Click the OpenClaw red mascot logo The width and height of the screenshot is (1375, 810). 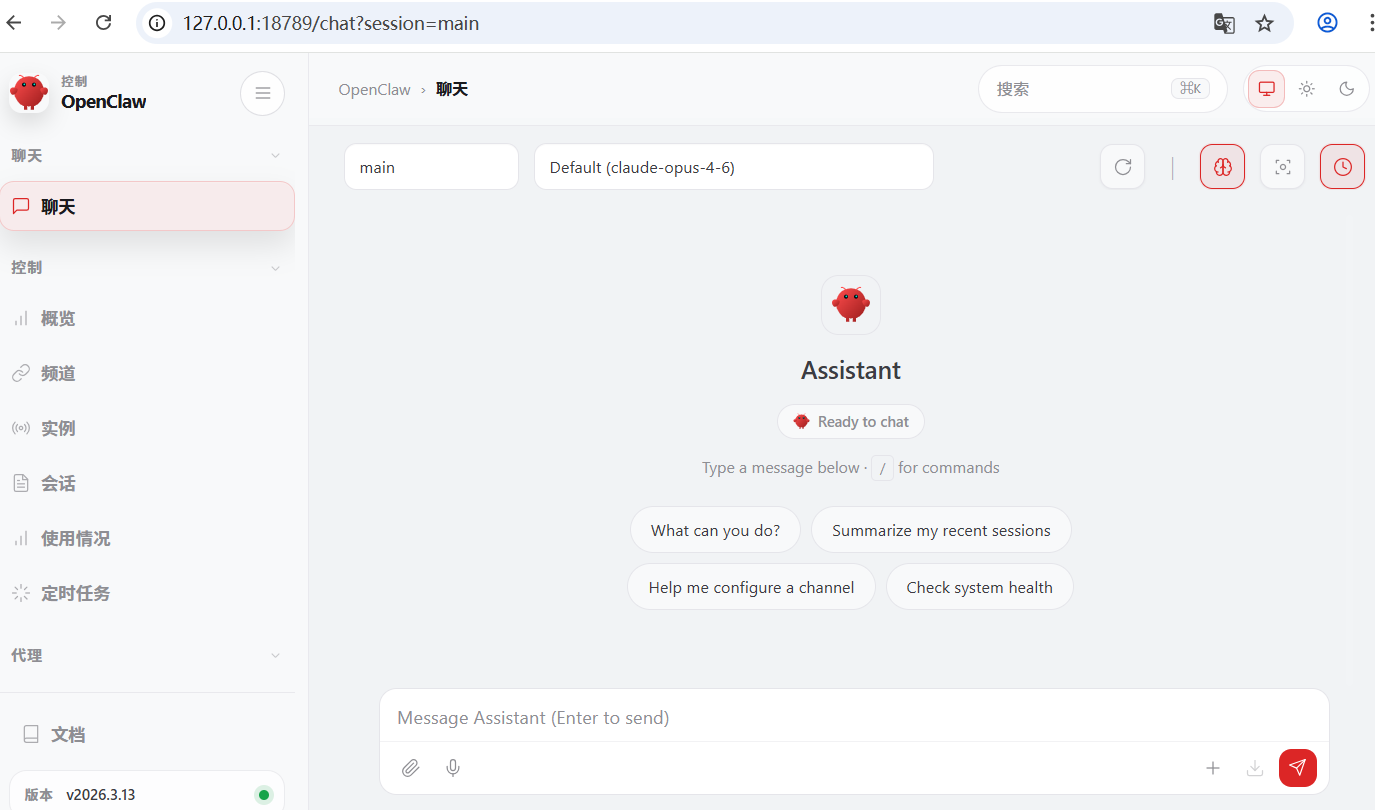coord(29,92)
